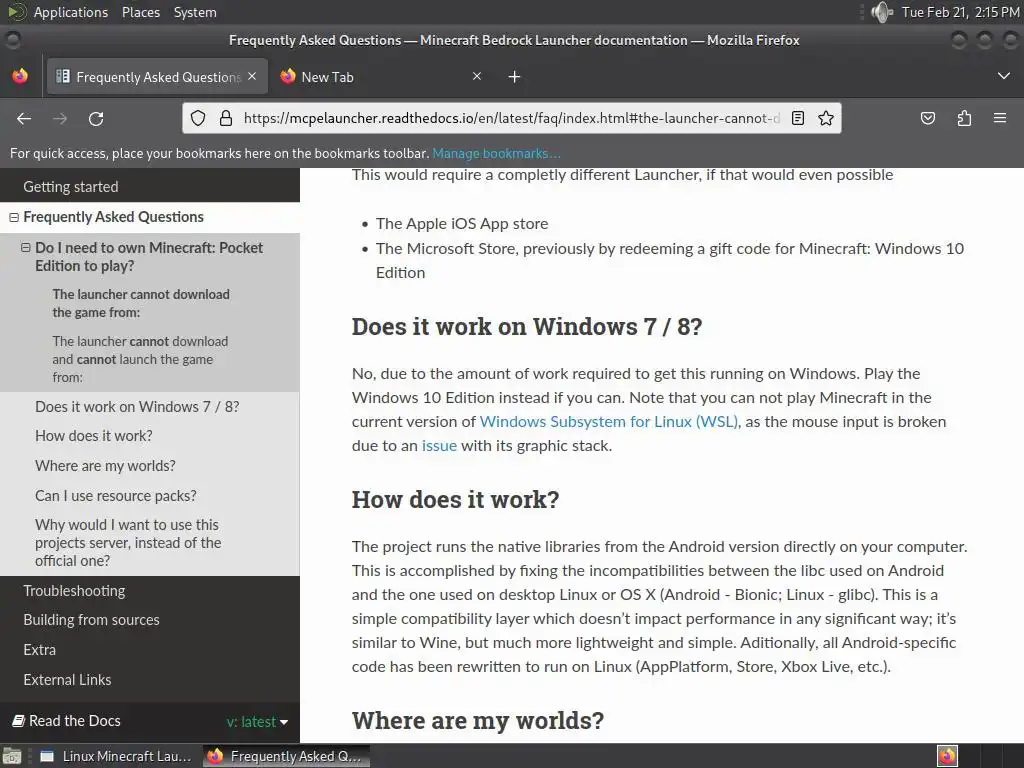
Task: Follow the 'issue' link
Action: click(439, 446)
